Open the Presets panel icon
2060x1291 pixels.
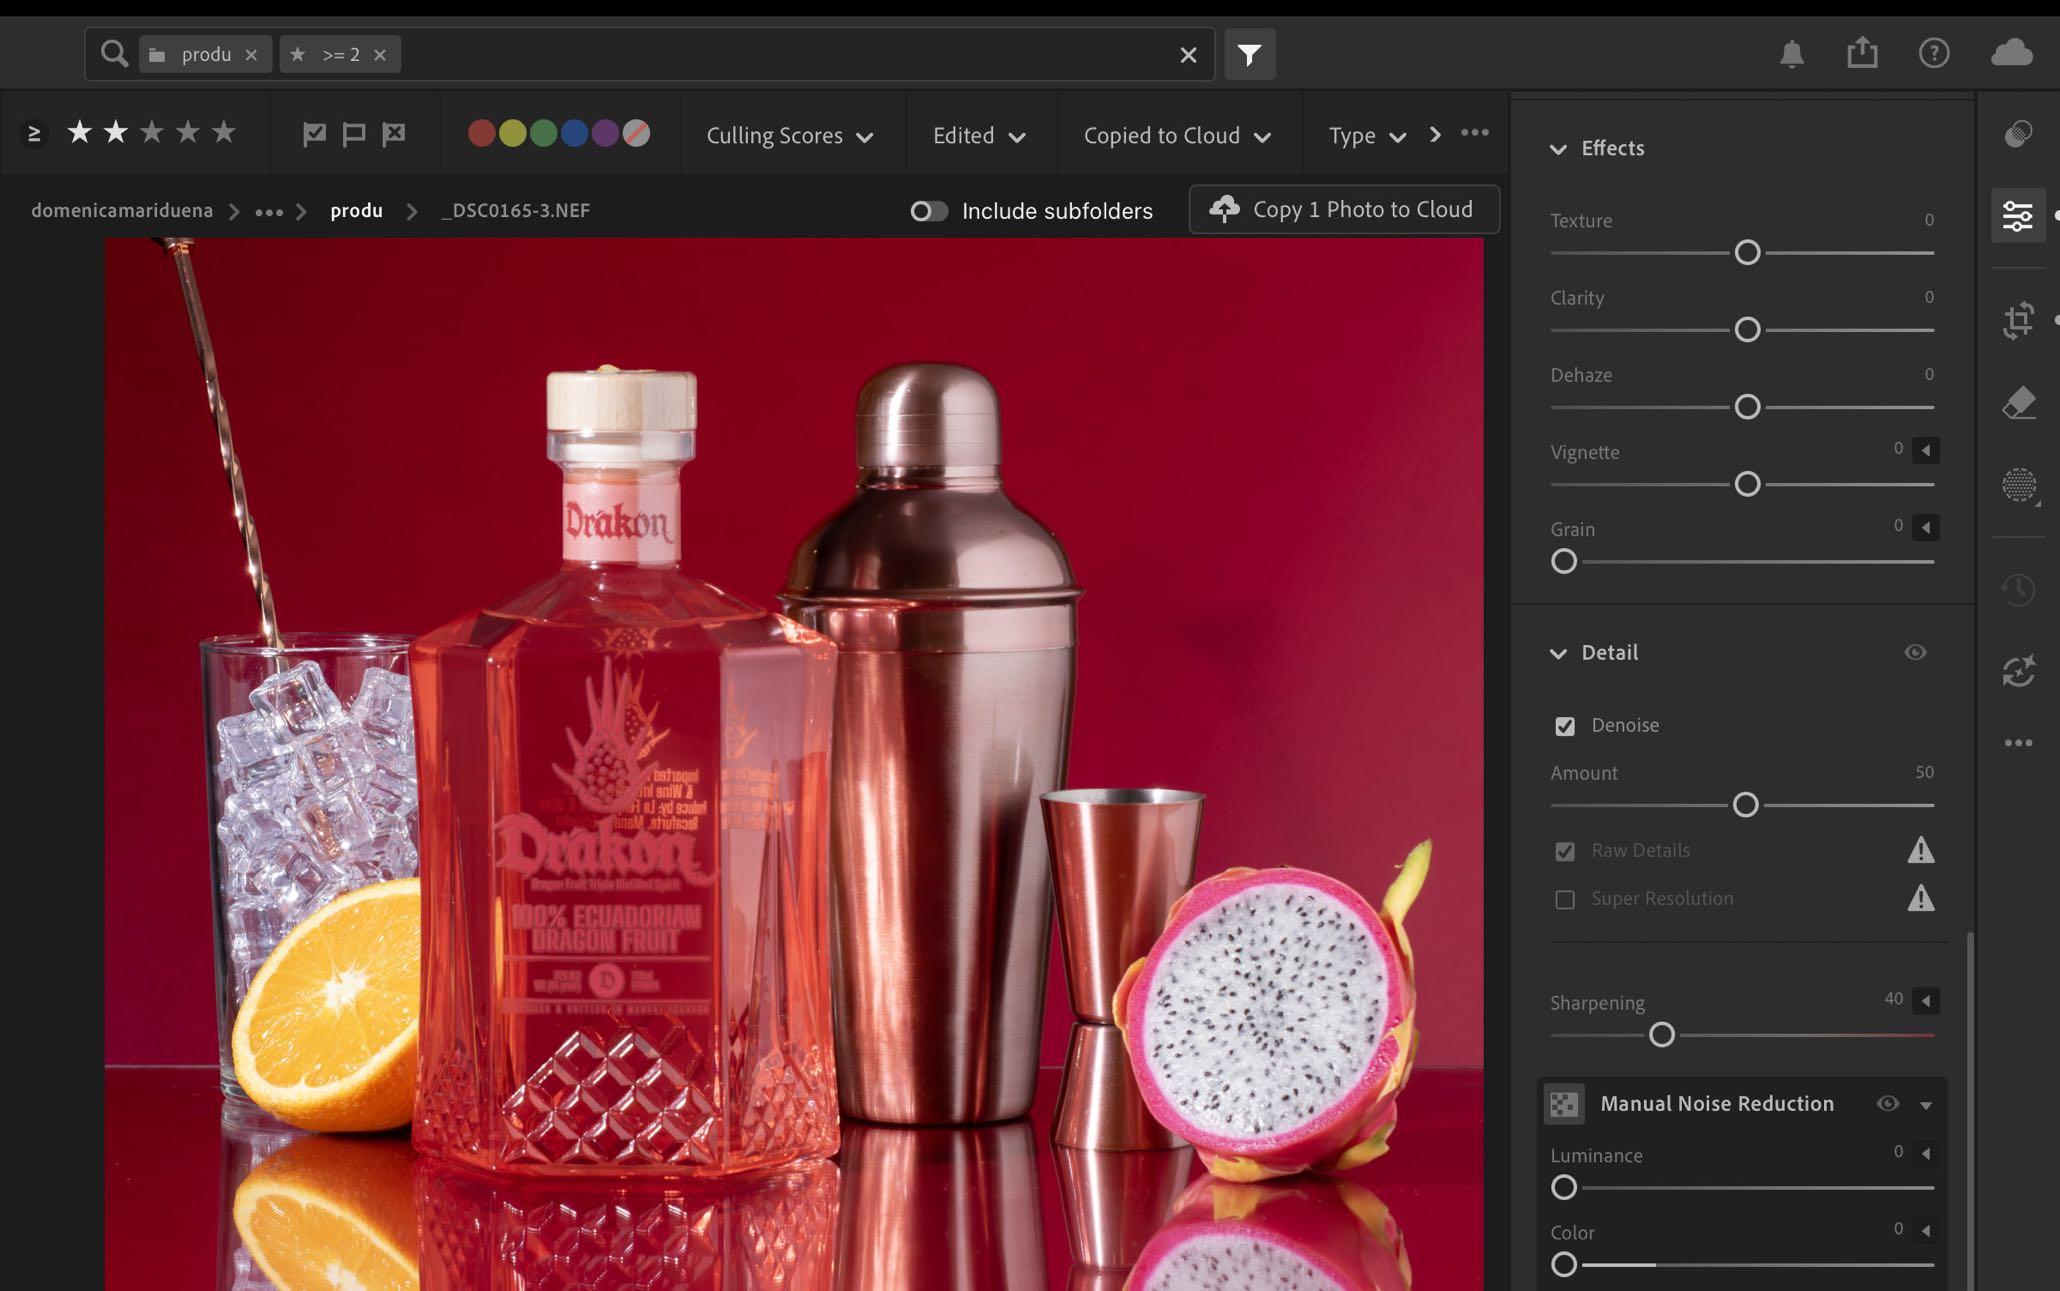(2018, 134)
